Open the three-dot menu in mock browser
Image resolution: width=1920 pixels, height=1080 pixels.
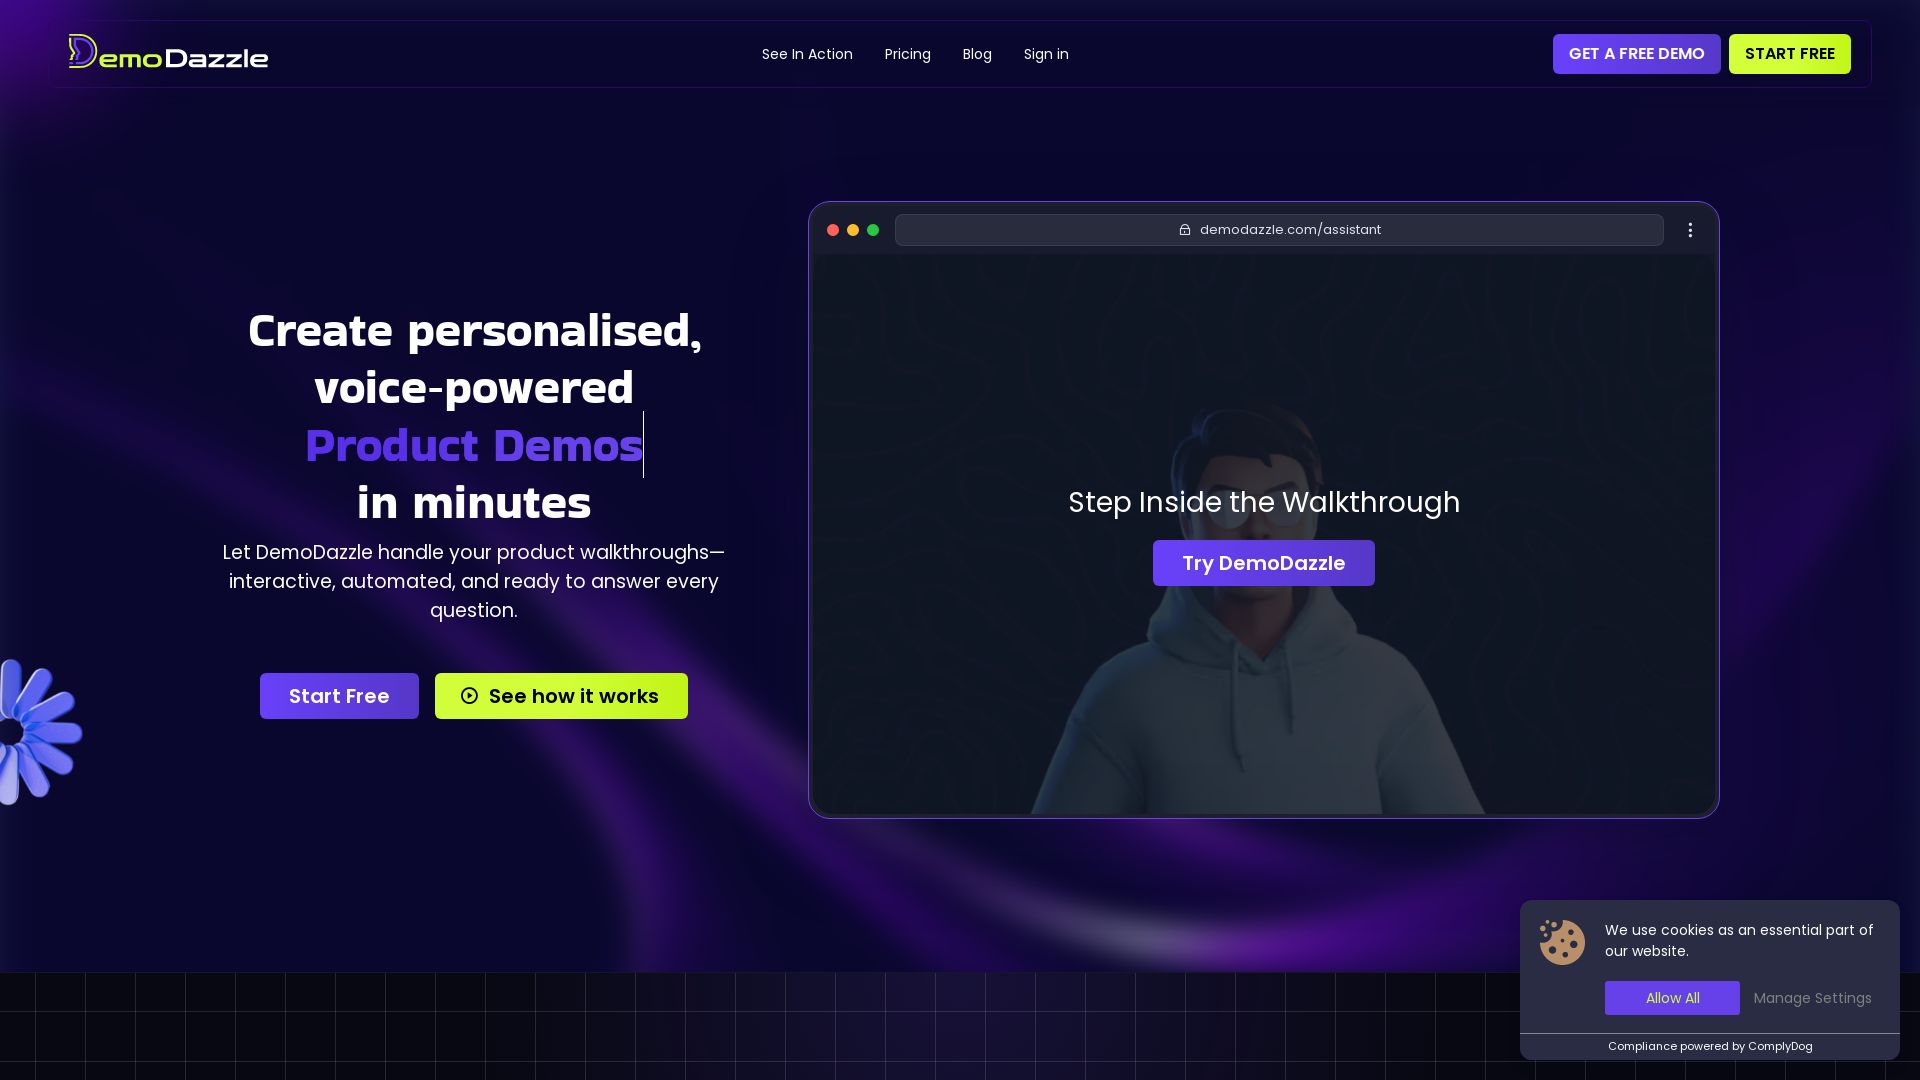1690,230
